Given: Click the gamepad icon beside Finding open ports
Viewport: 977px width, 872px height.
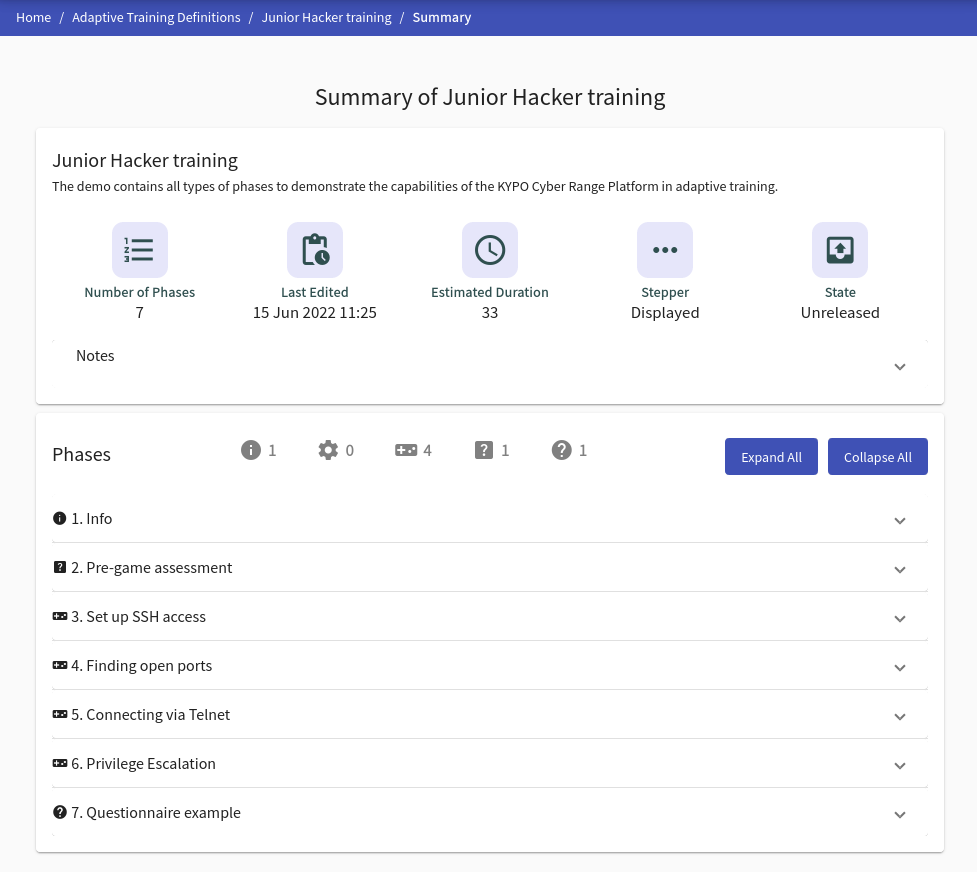Looking at the screenshot, I should pos(60,666).
